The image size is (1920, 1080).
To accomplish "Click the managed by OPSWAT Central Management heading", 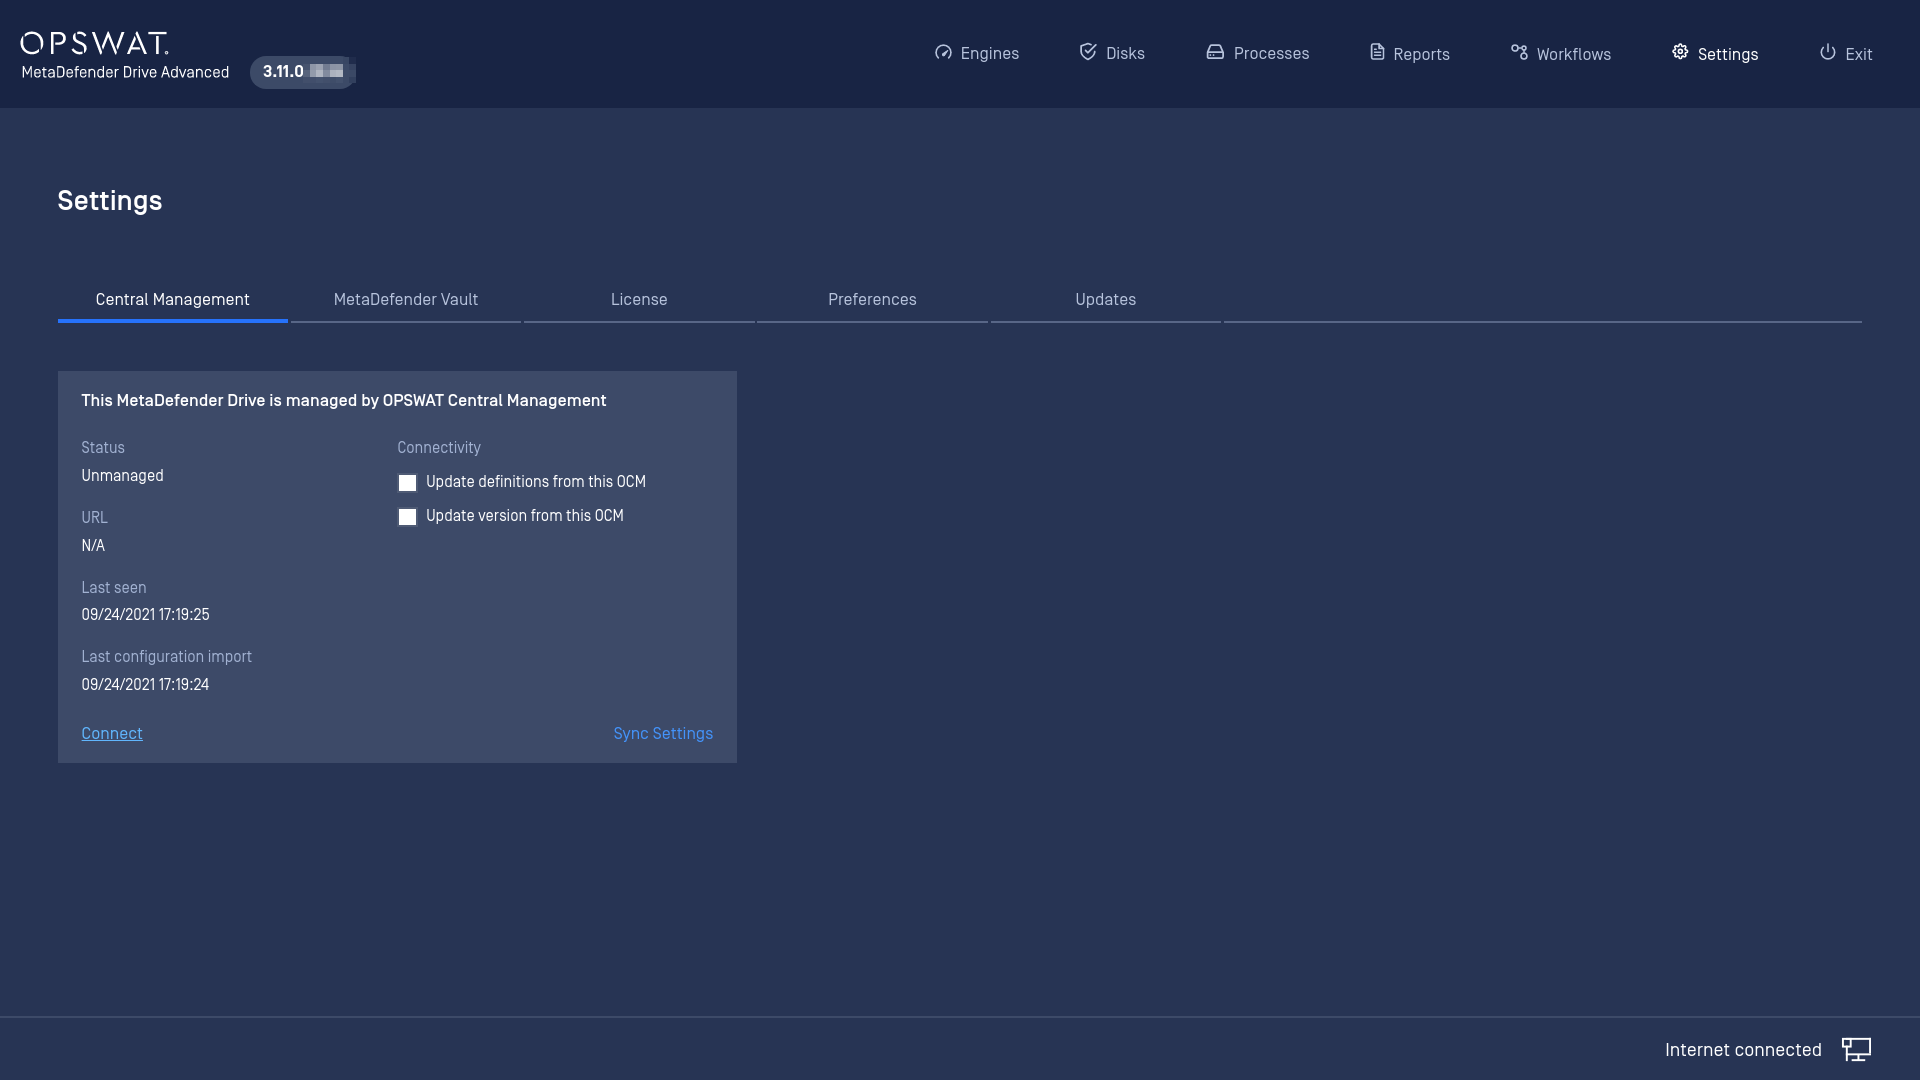I will (x=343, y=401).
